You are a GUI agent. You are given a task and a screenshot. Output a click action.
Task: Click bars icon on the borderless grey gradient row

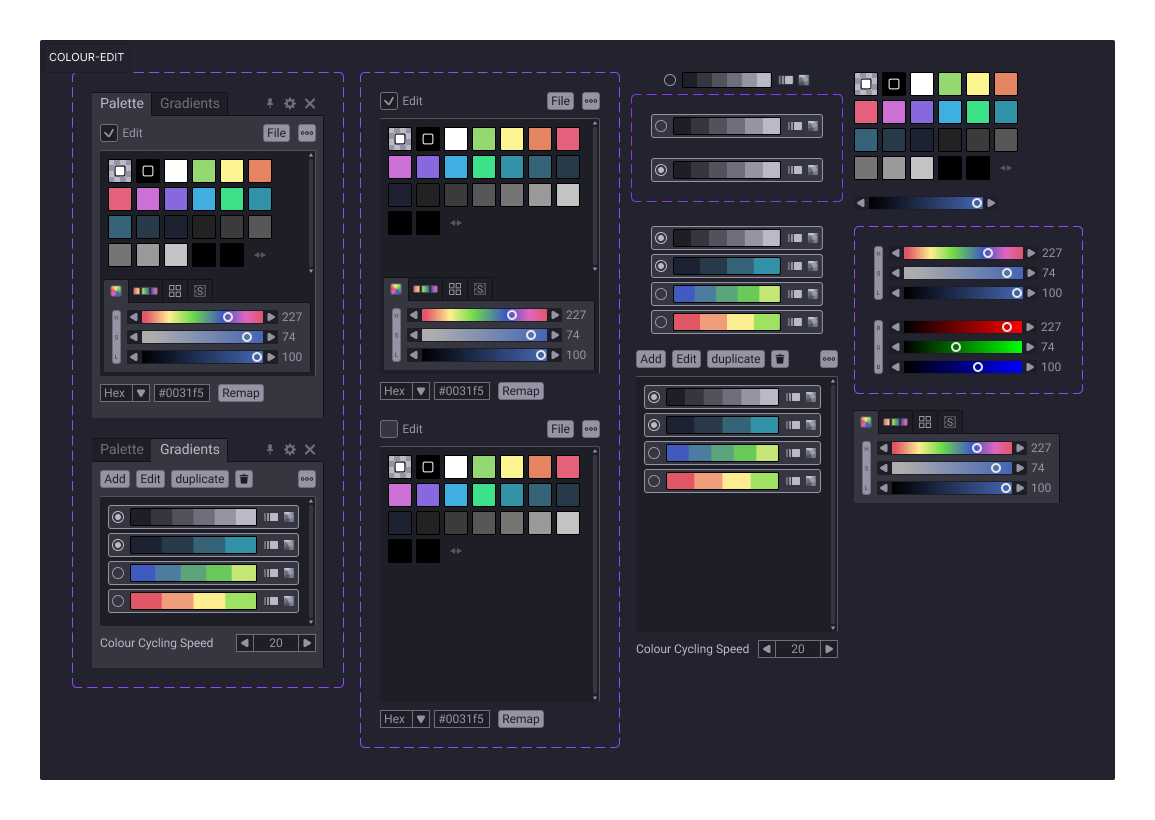(787, 80)
